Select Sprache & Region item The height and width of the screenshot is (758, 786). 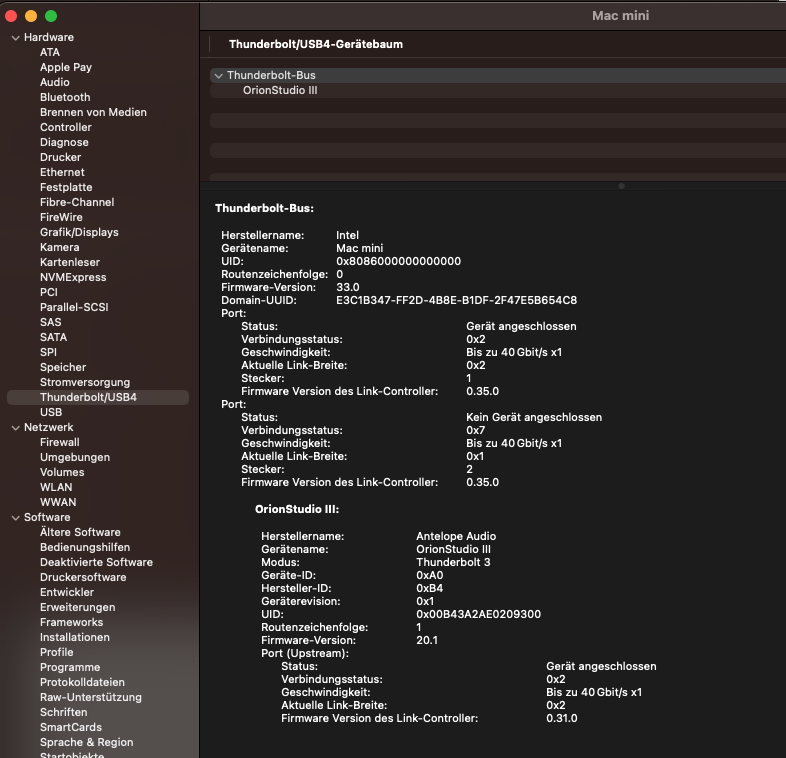tap(87, 742)
